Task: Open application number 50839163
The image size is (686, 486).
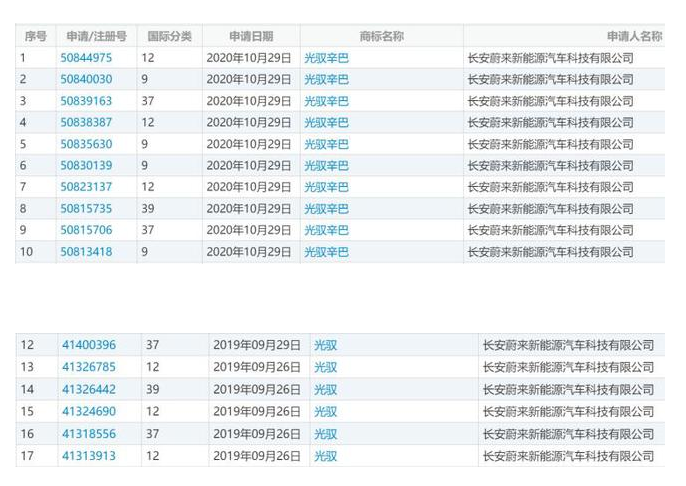Action: pos(86,101)
